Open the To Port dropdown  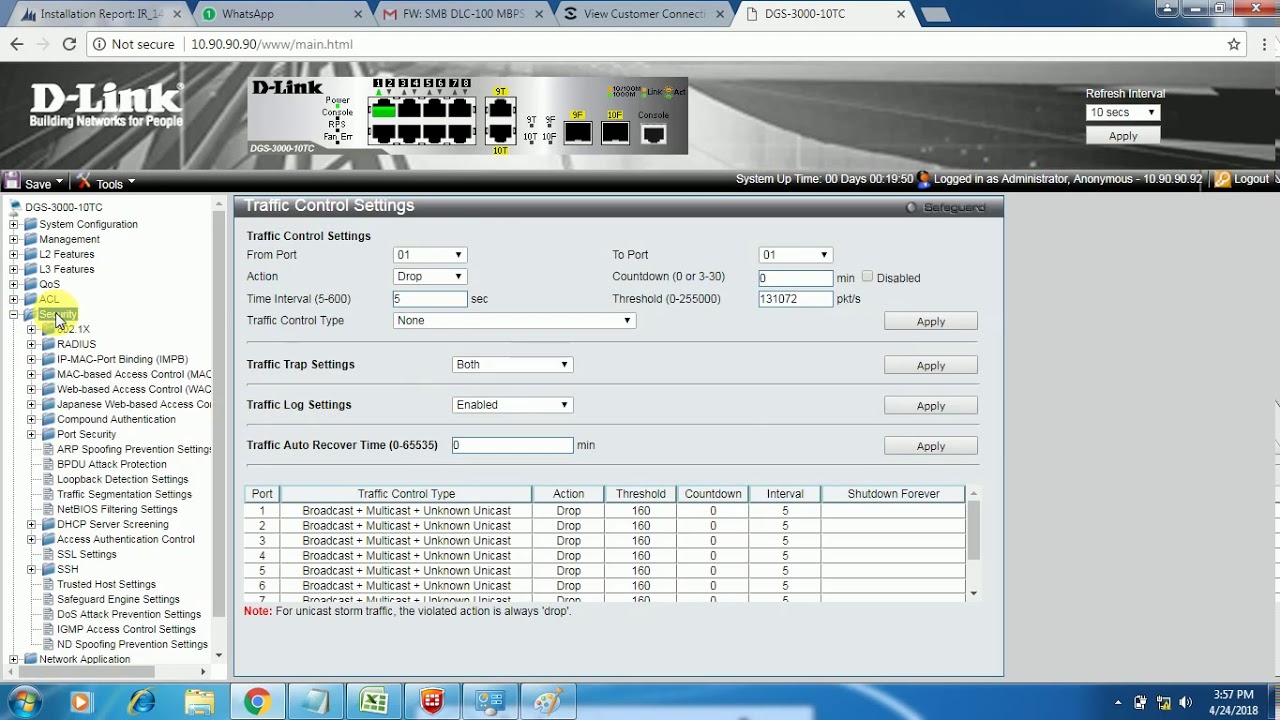click(794, 255)
